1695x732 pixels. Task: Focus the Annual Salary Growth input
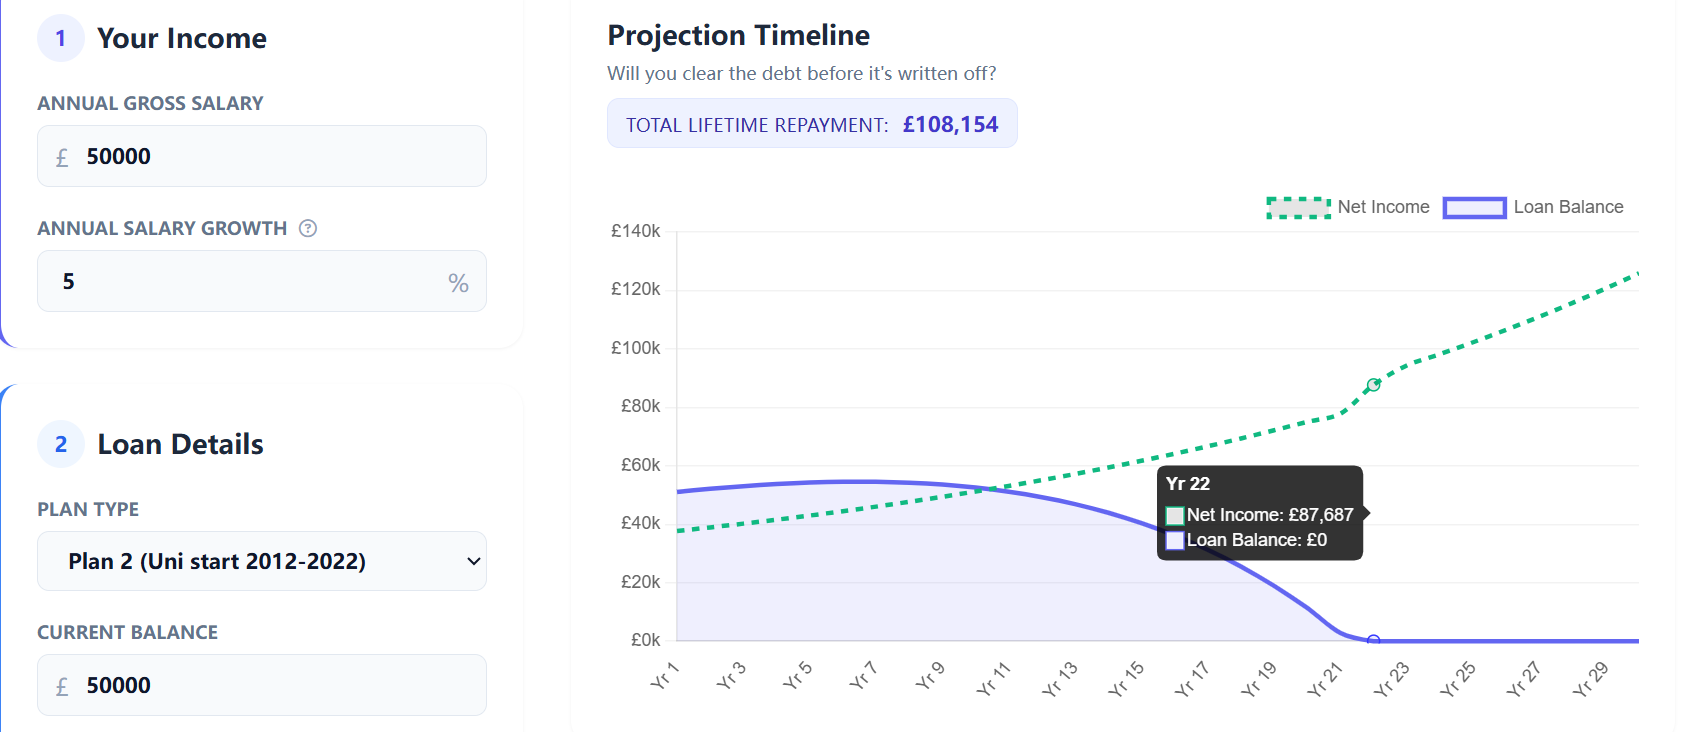coord(250,281)
